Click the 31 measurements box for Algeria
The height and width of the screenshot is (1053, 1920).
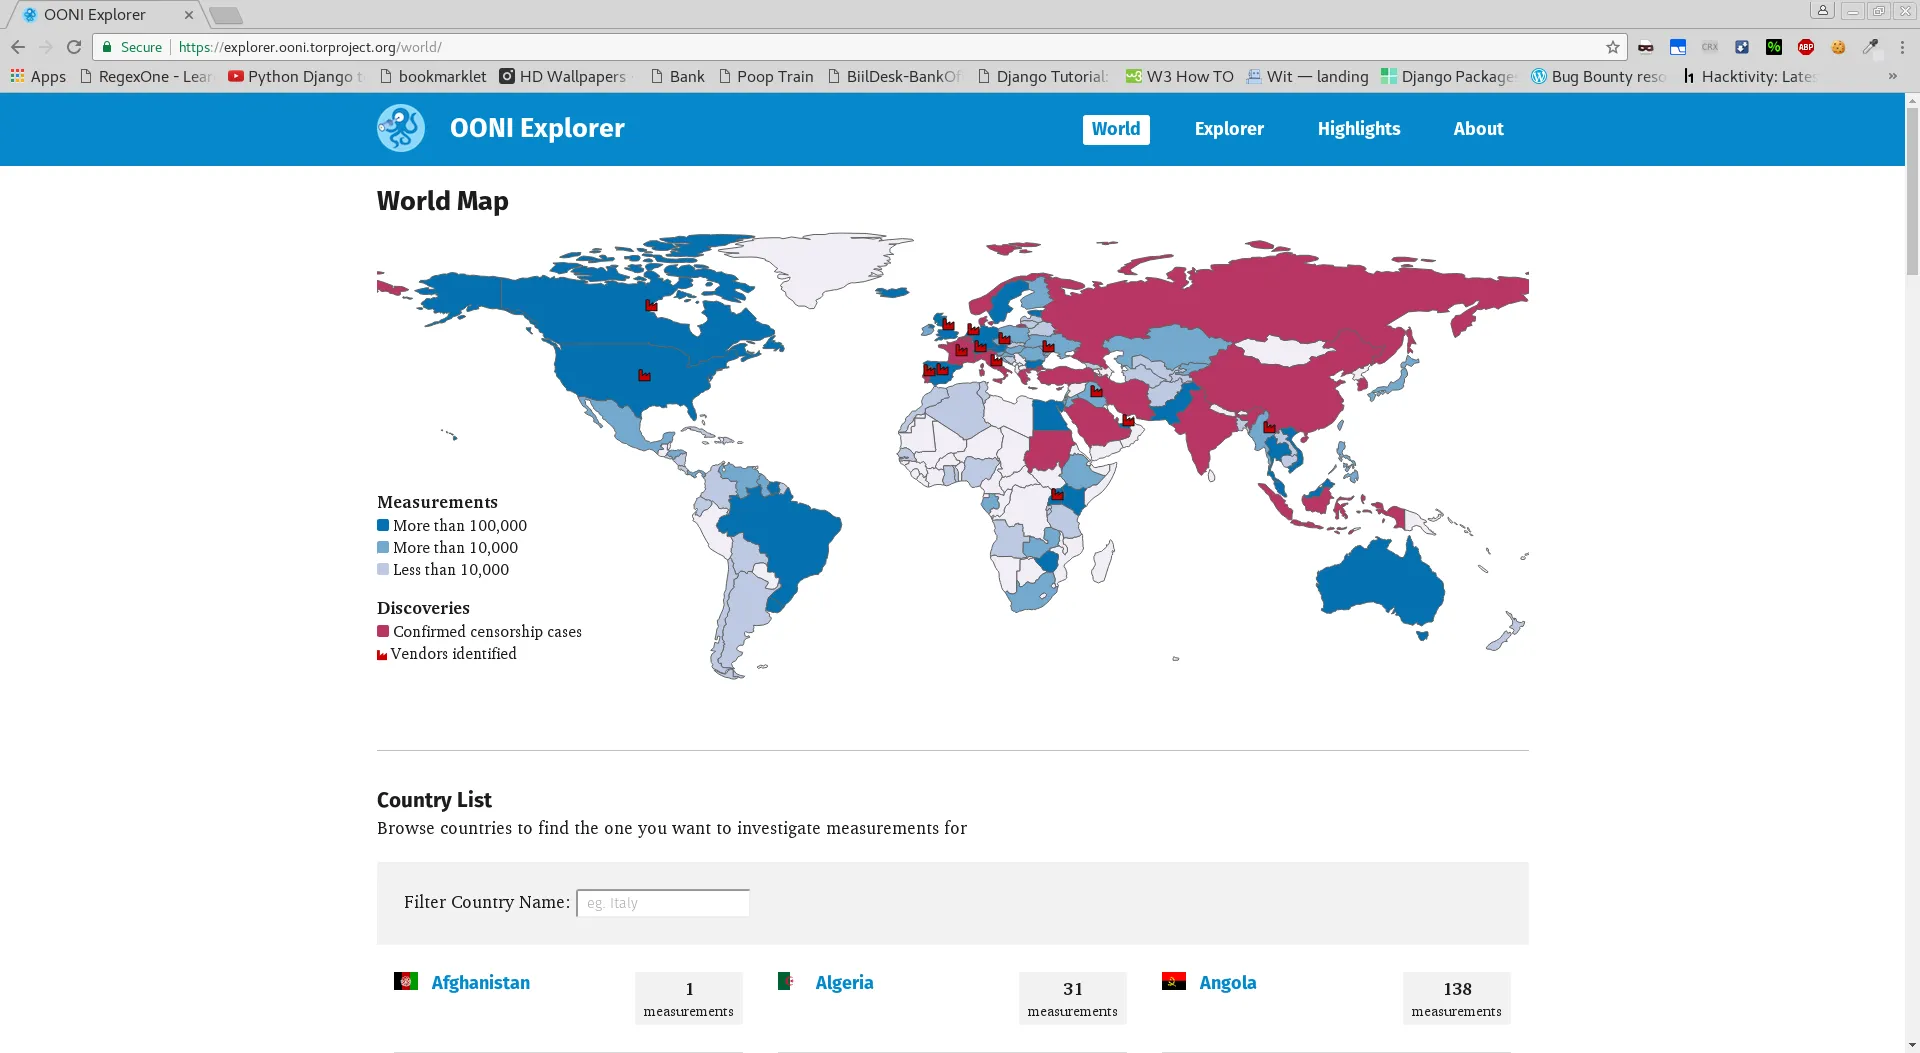[x=1072, y=998]
